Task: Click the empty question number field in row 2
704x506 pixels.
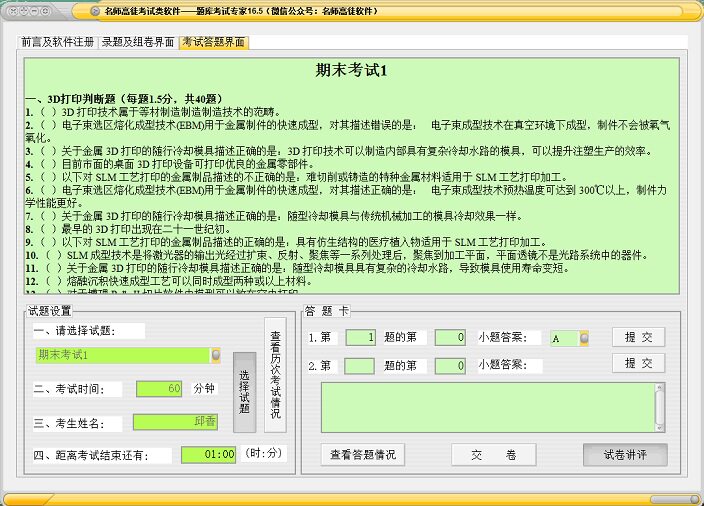Action: [359, 366]
